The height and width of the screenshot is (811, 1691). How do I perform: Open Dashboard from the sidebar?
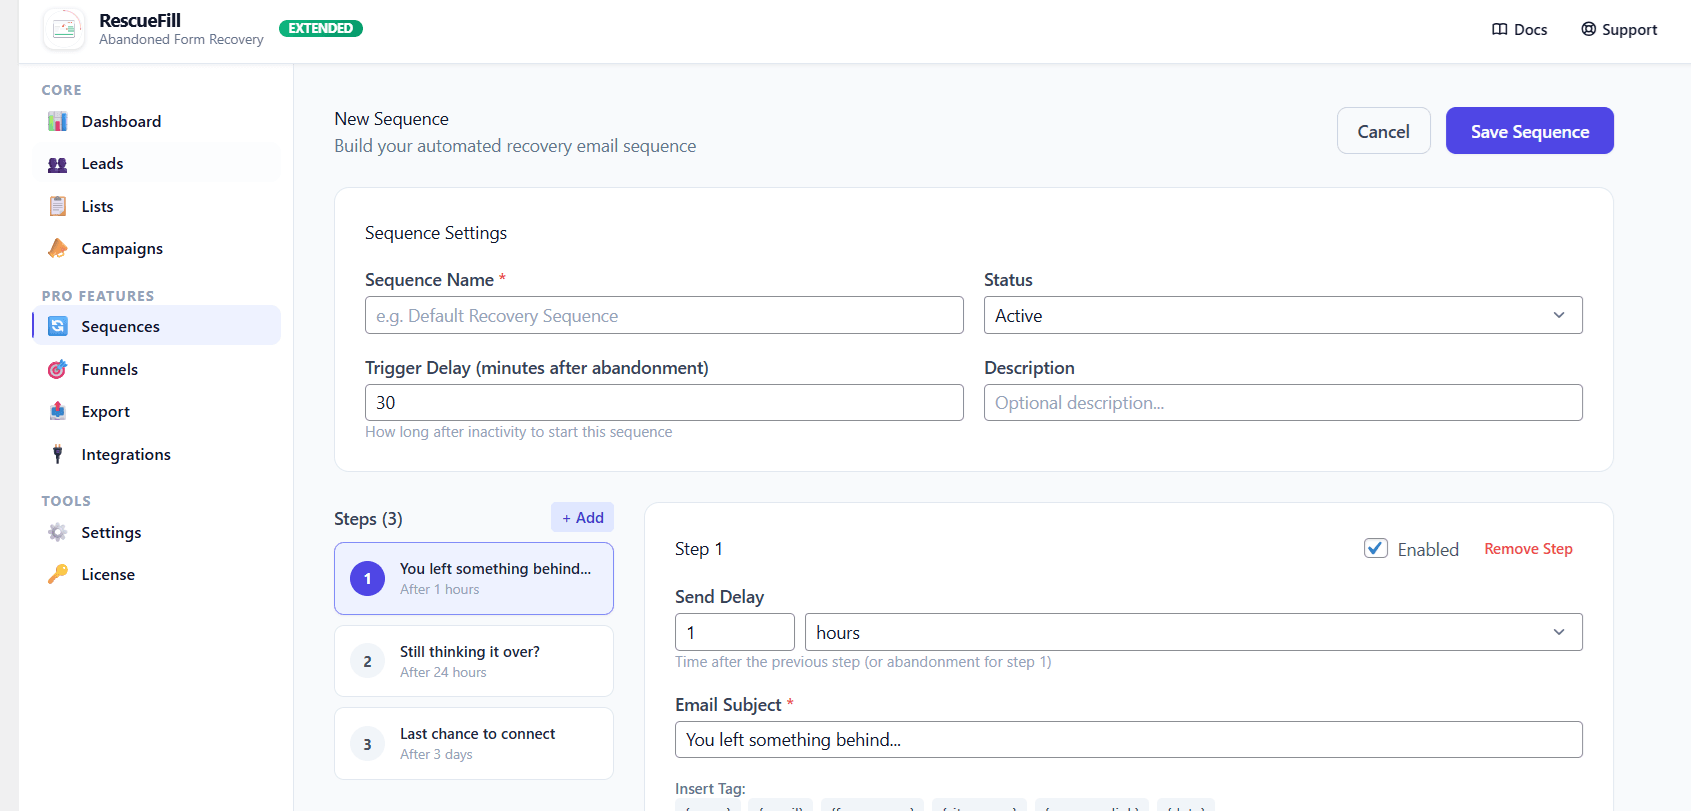(157, 121)
